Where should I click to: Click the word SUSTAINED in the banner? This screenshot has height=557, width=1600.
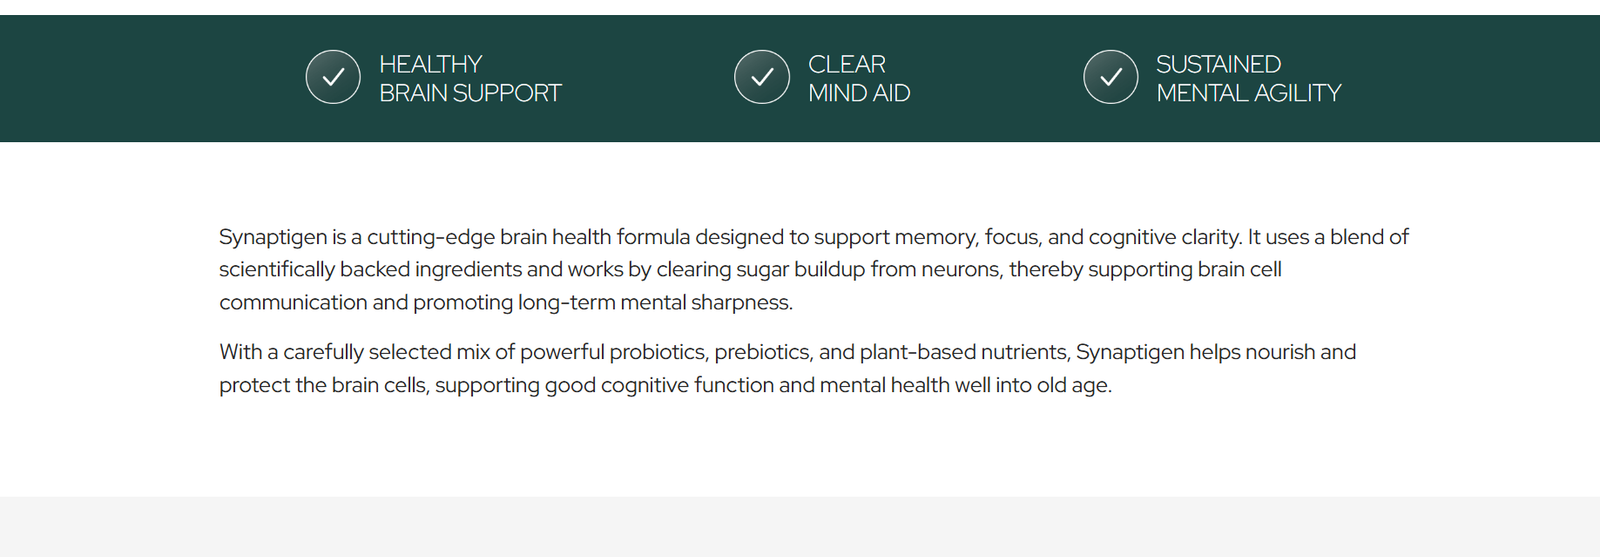[x=1218, y=64]
